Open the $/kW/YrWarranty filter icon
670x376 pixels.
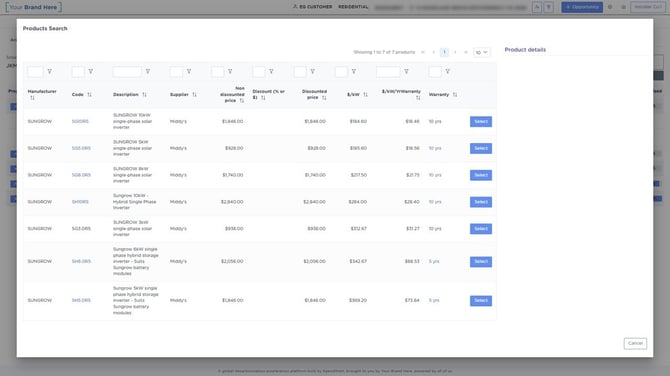tap(406, 71)
